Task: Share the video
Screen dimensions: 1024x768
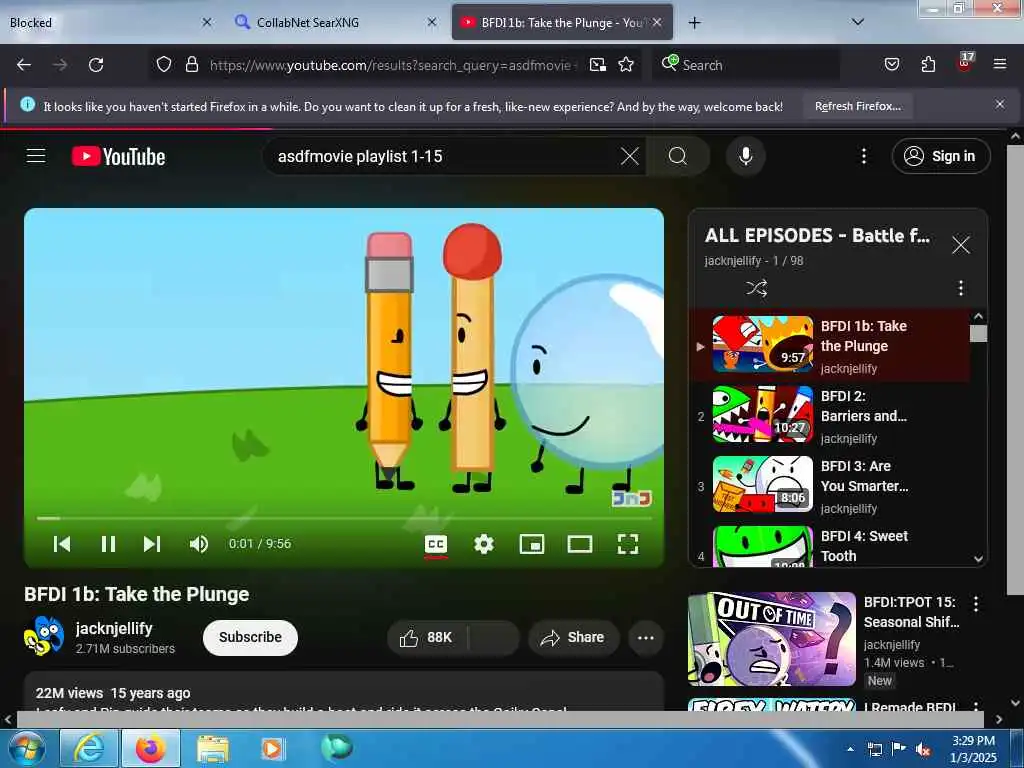Action: point(573,637)
